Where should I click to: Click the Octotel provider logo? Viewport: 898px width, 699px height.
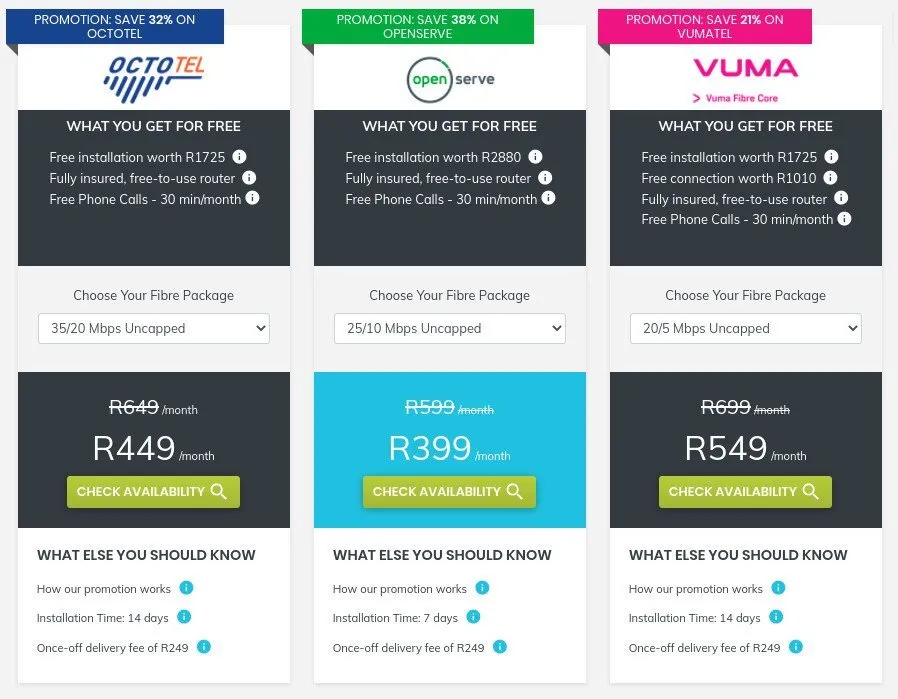(153, 78)
